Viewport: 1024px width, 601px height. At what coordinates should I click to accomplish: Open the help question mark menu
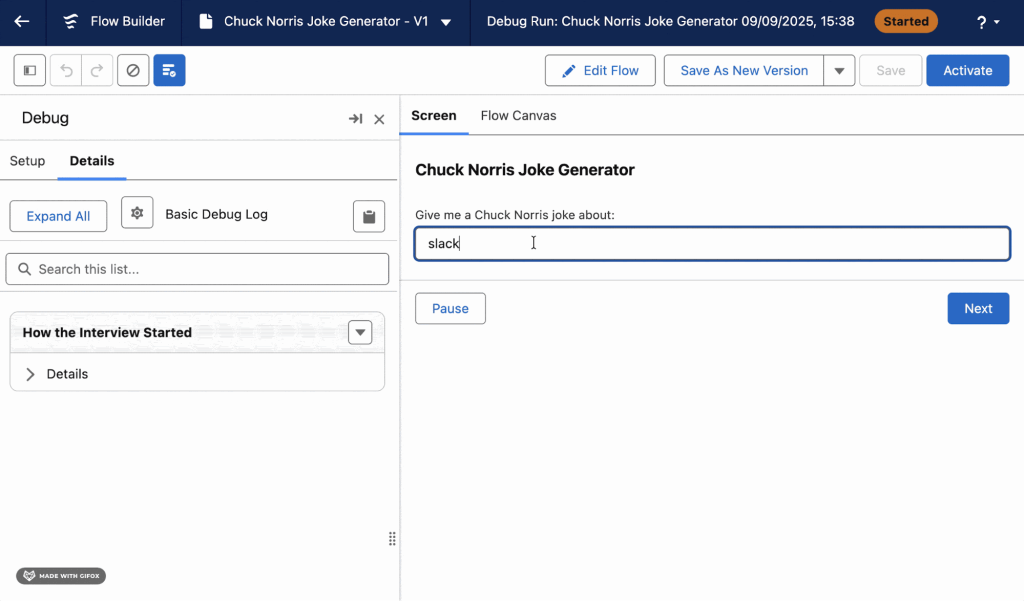click(987, 22)
